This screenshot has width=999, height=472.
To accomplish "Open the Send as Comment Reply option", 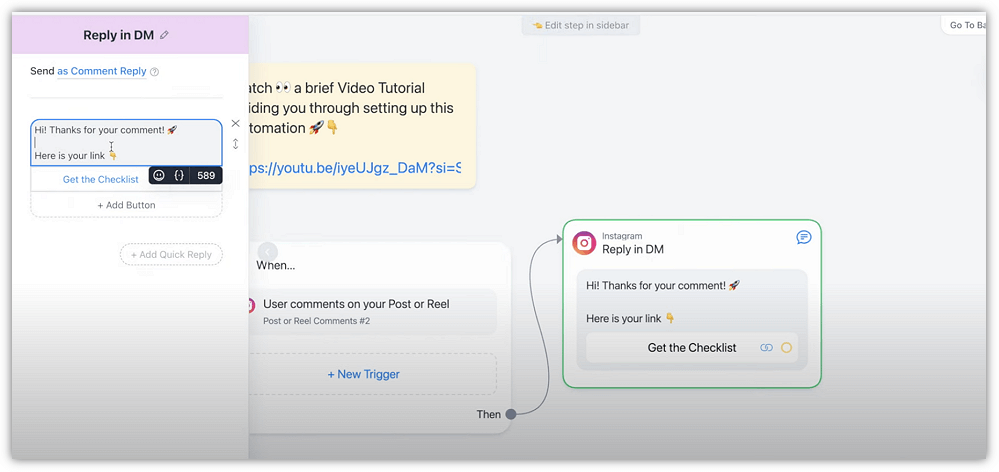I will pyautogui.click(x=102, y=71).
